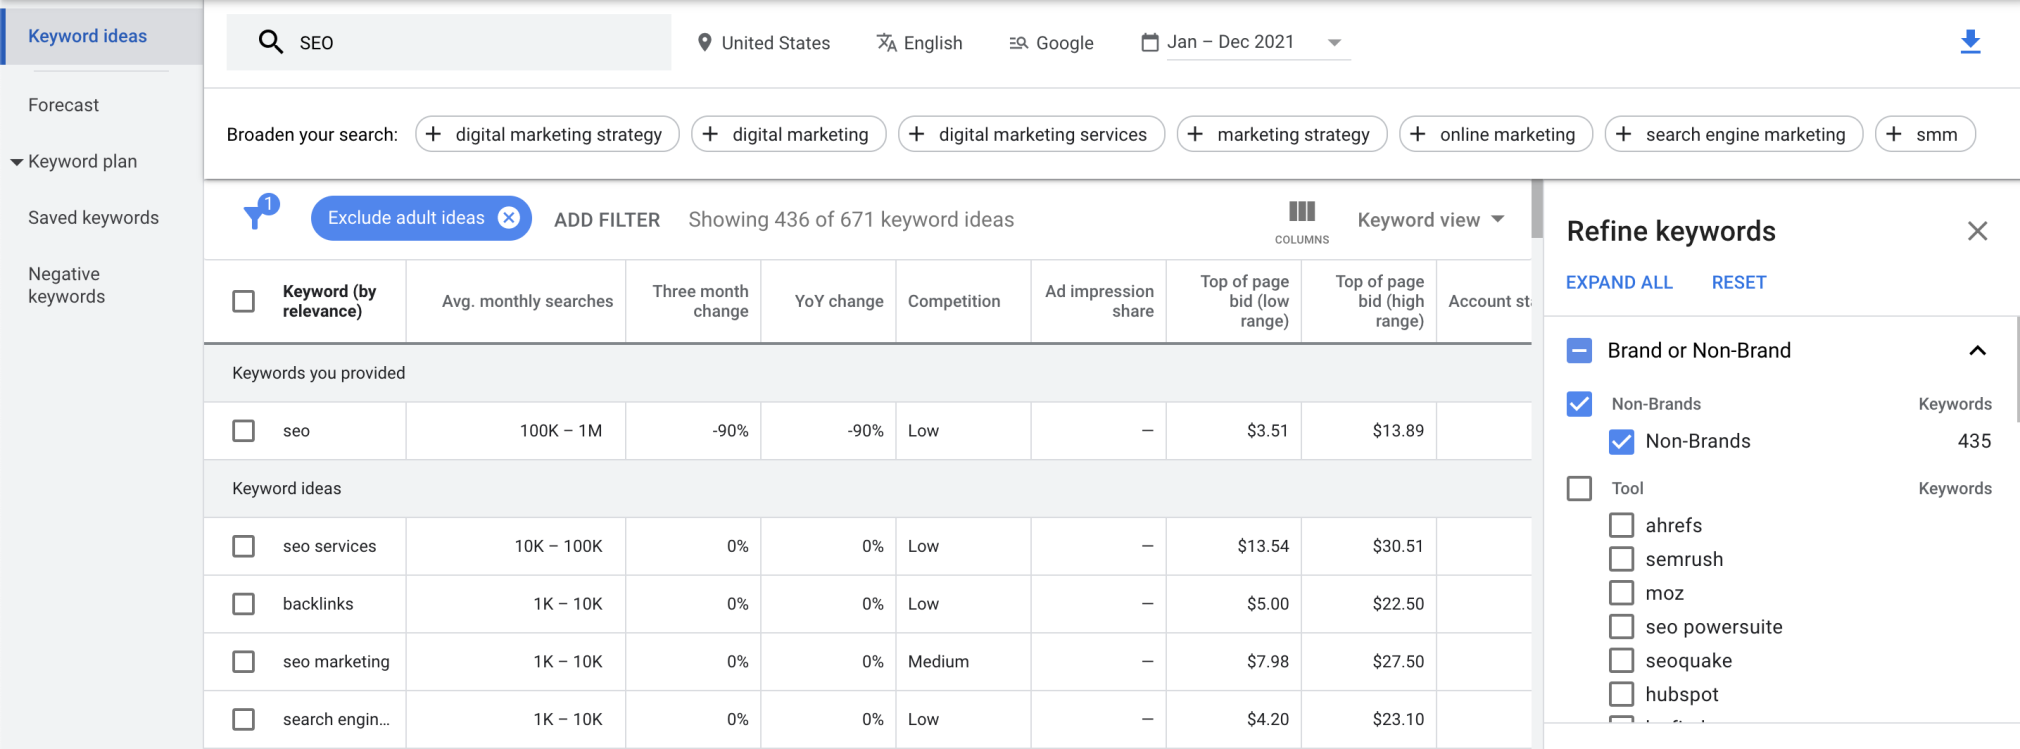Go to Forecast in the sidebar
This screenshot has width=2020, height=749.
[x=63, y=105]
